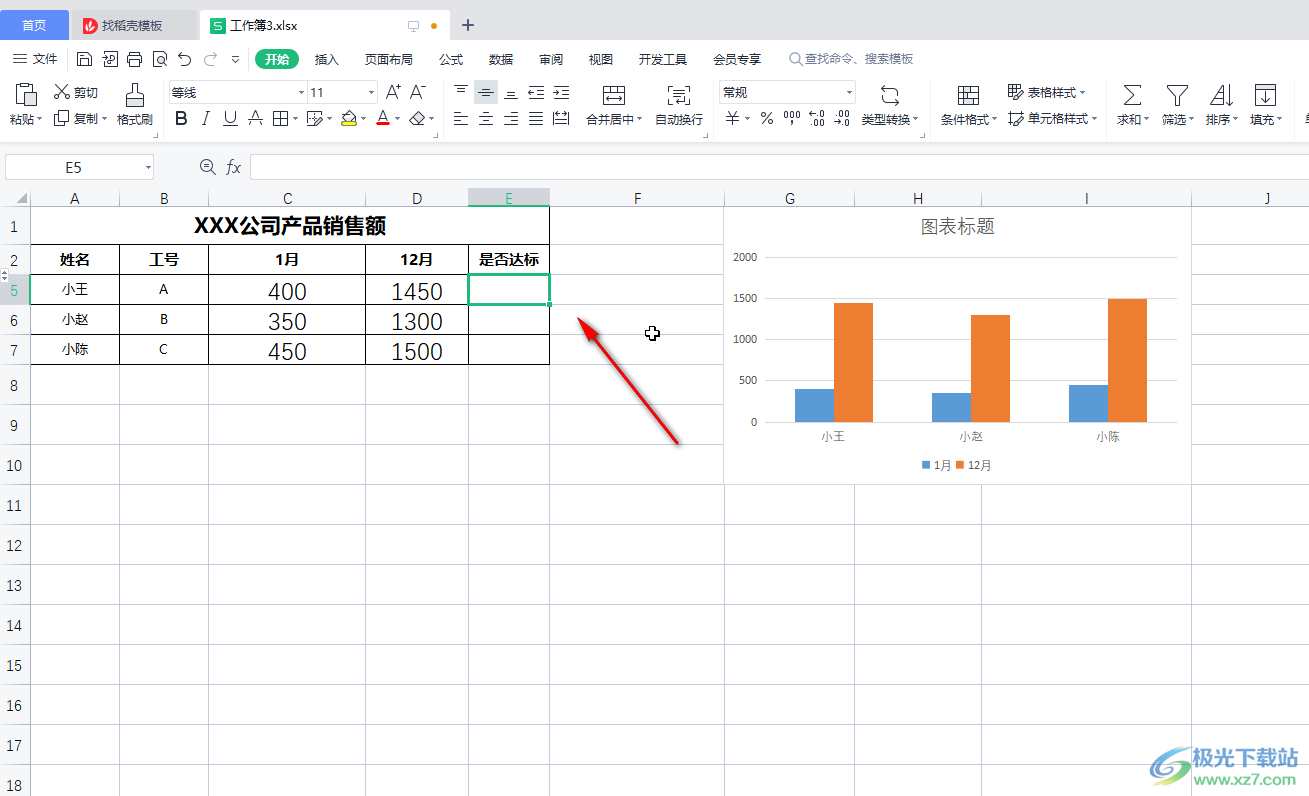Click the formula bar input field

click(x=779, y=167)
